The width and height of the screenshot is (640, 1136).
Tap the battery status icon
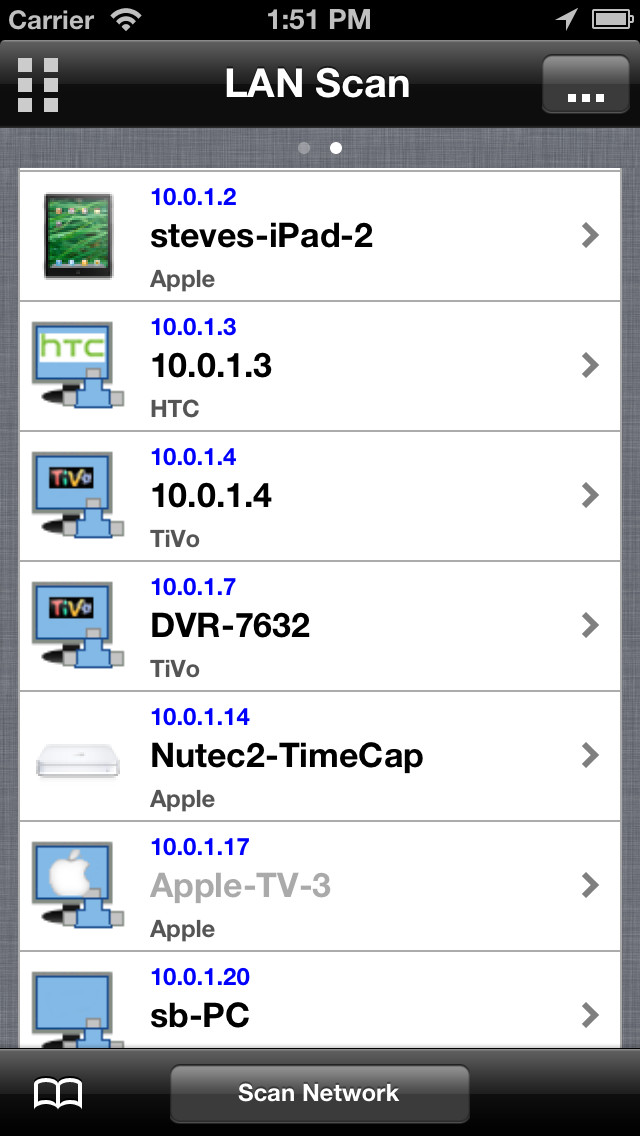(x=612, y=20)
